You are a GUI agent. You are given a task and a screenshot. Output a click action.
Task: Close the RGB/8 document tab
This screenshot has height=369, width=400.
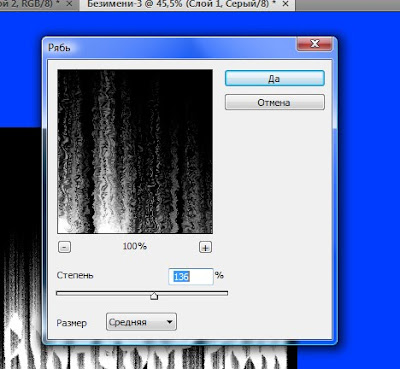(69, 4)
